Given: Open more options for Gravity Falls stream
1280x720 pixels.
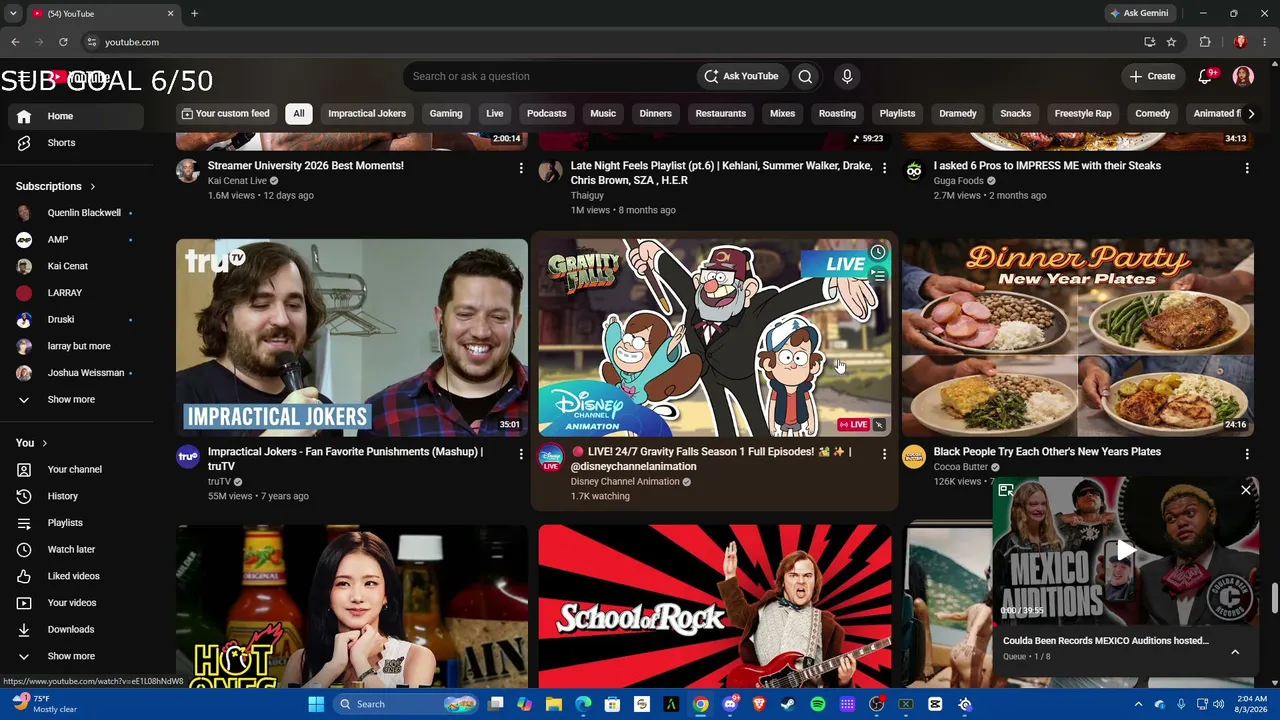Looking at the screenshot, I should click(884, 454).
